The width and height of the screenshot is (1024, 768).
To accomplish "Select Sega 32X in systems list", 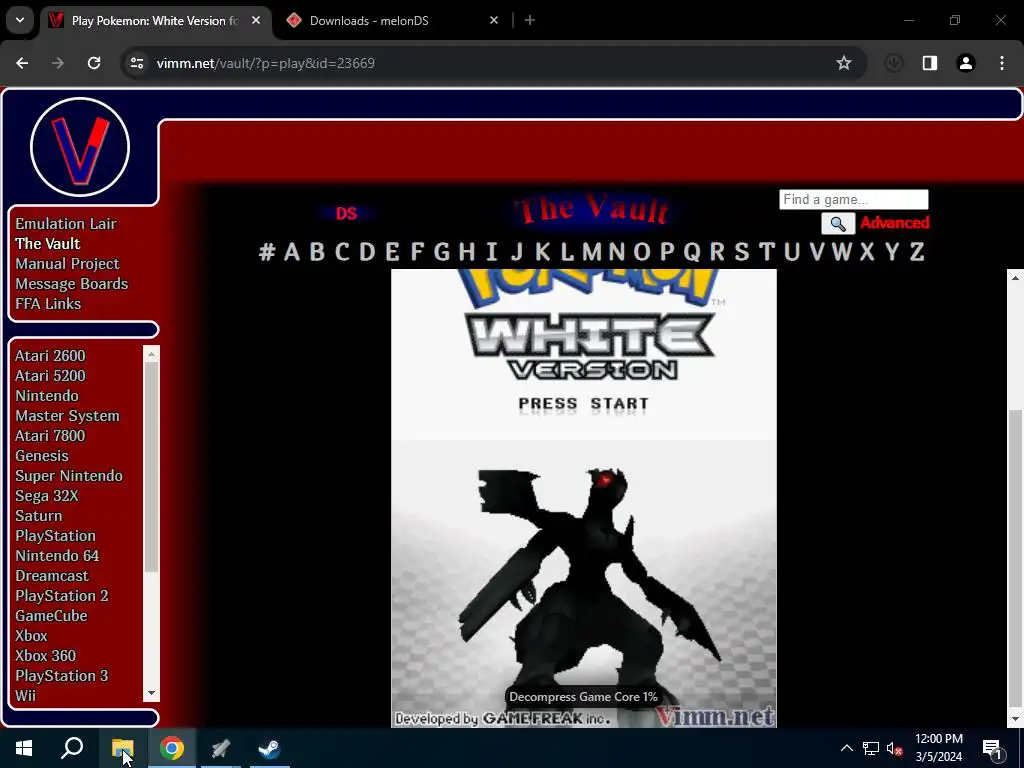I will pos(46,496).
